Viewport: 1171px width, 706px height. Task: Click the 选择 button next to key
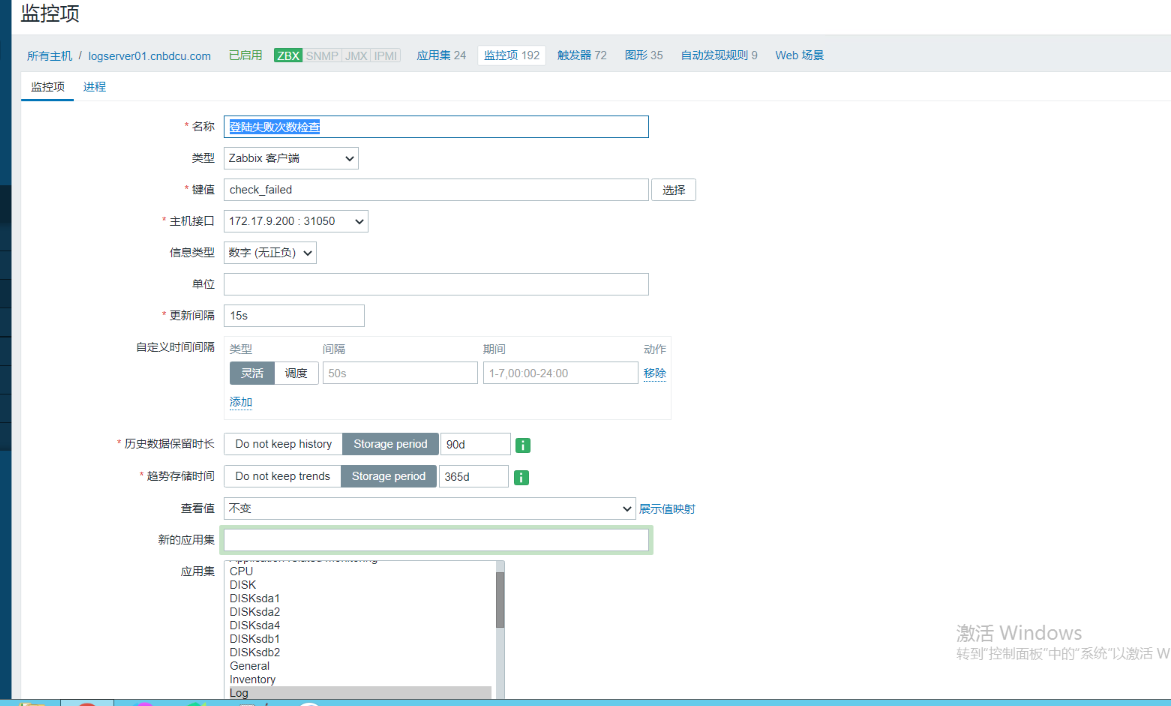pyautogui.click(x=674, y=190)
